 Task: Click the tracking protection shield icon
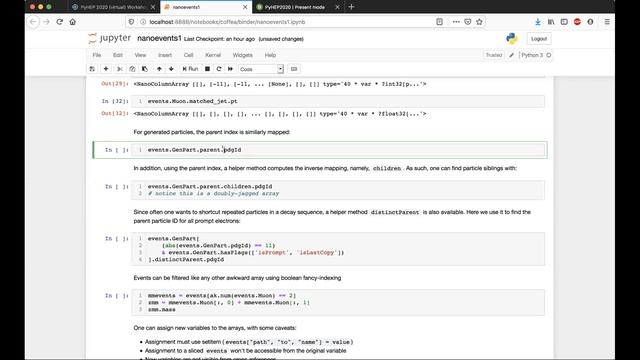point(131,22)
